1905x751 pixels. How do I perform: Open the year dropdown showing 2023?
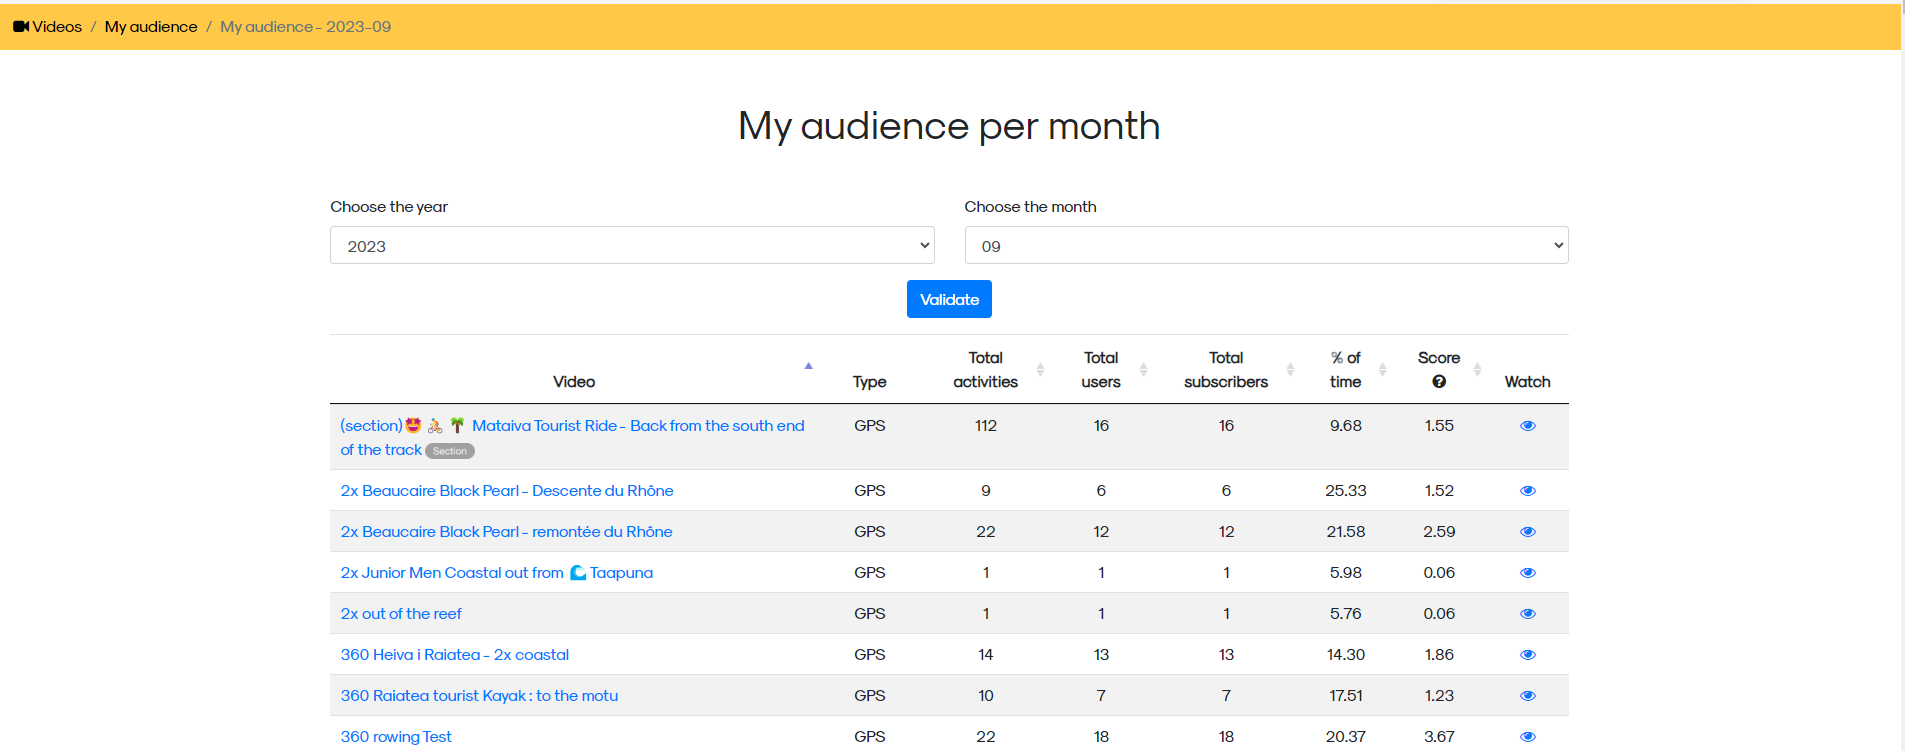tap(632, 245)
